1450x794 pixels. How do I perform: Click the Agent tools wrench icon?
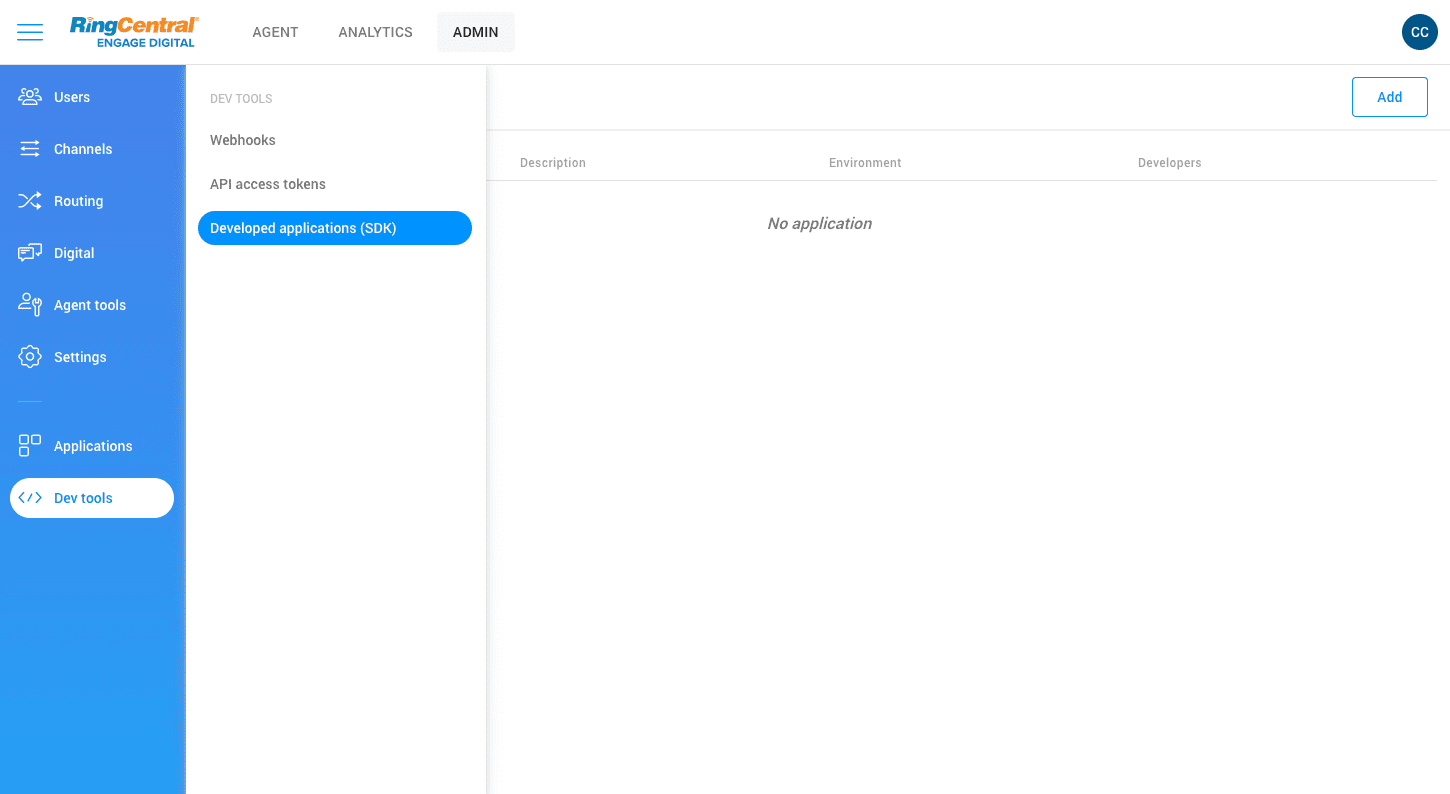point(30,305)
